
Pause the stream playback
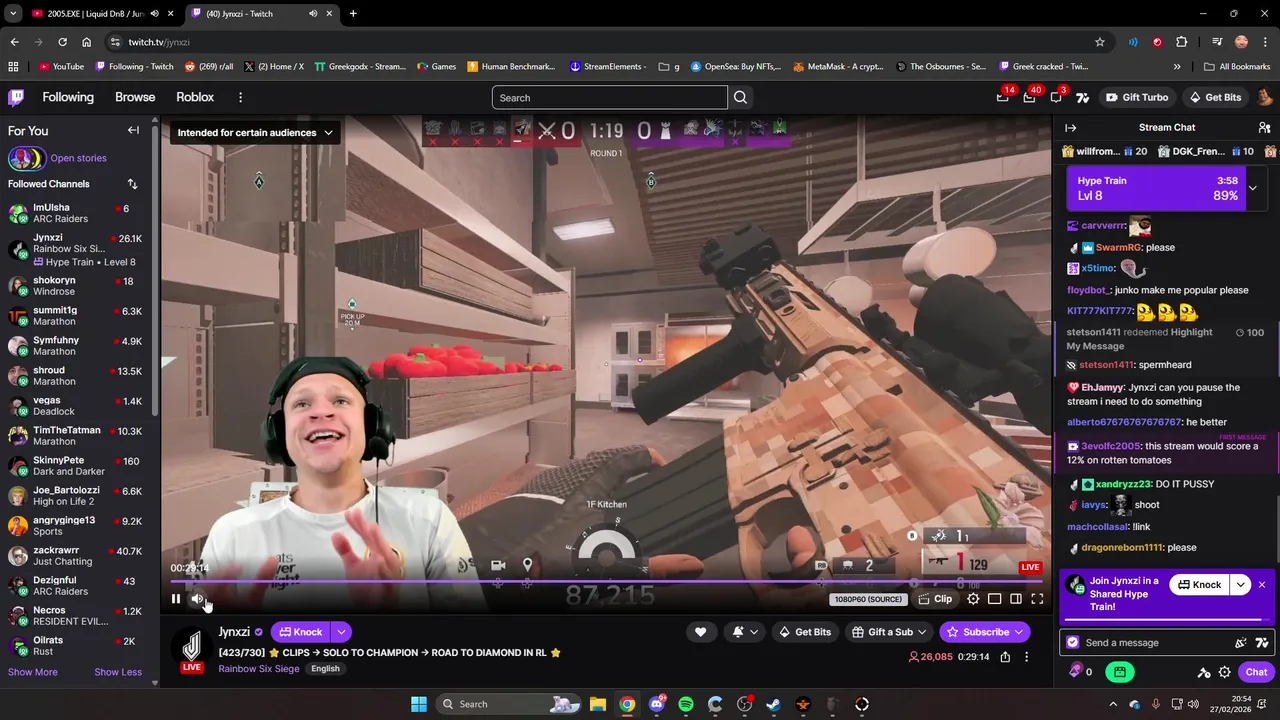point(176,599)
